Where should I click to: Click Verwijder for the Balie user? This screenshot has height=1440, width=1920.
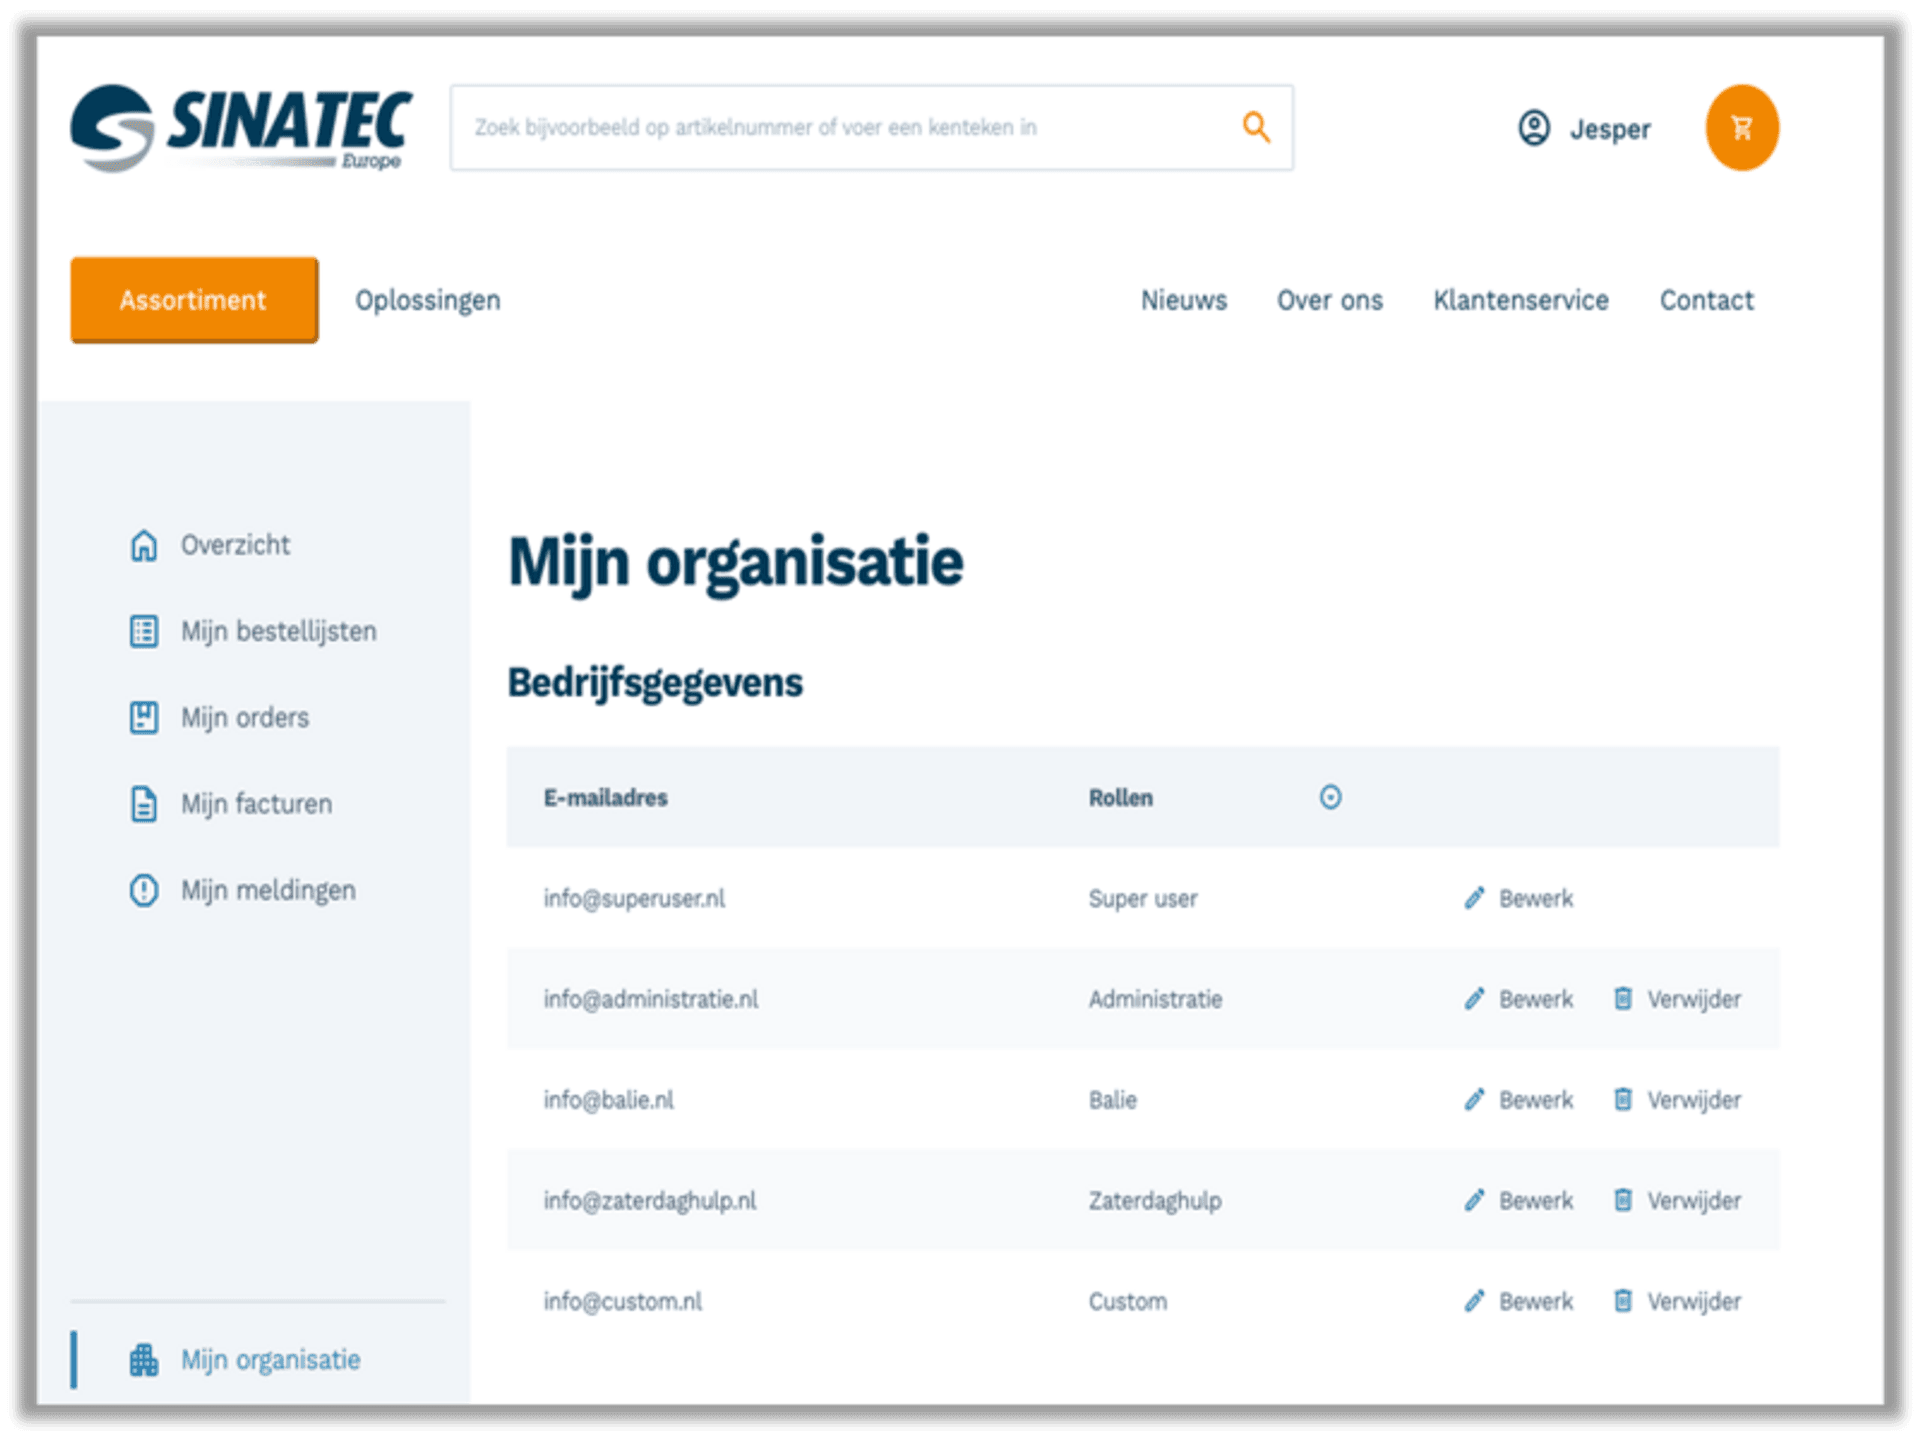[x=1694, y=1100]
